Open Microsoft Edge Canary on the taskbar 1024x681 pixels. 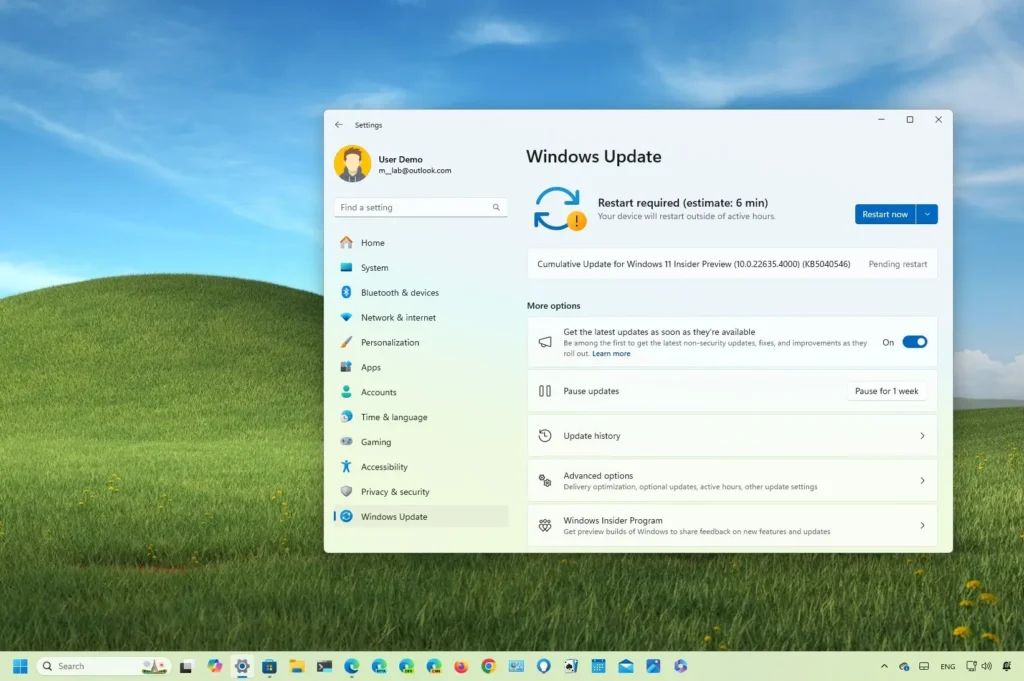[x=434, y=666]
